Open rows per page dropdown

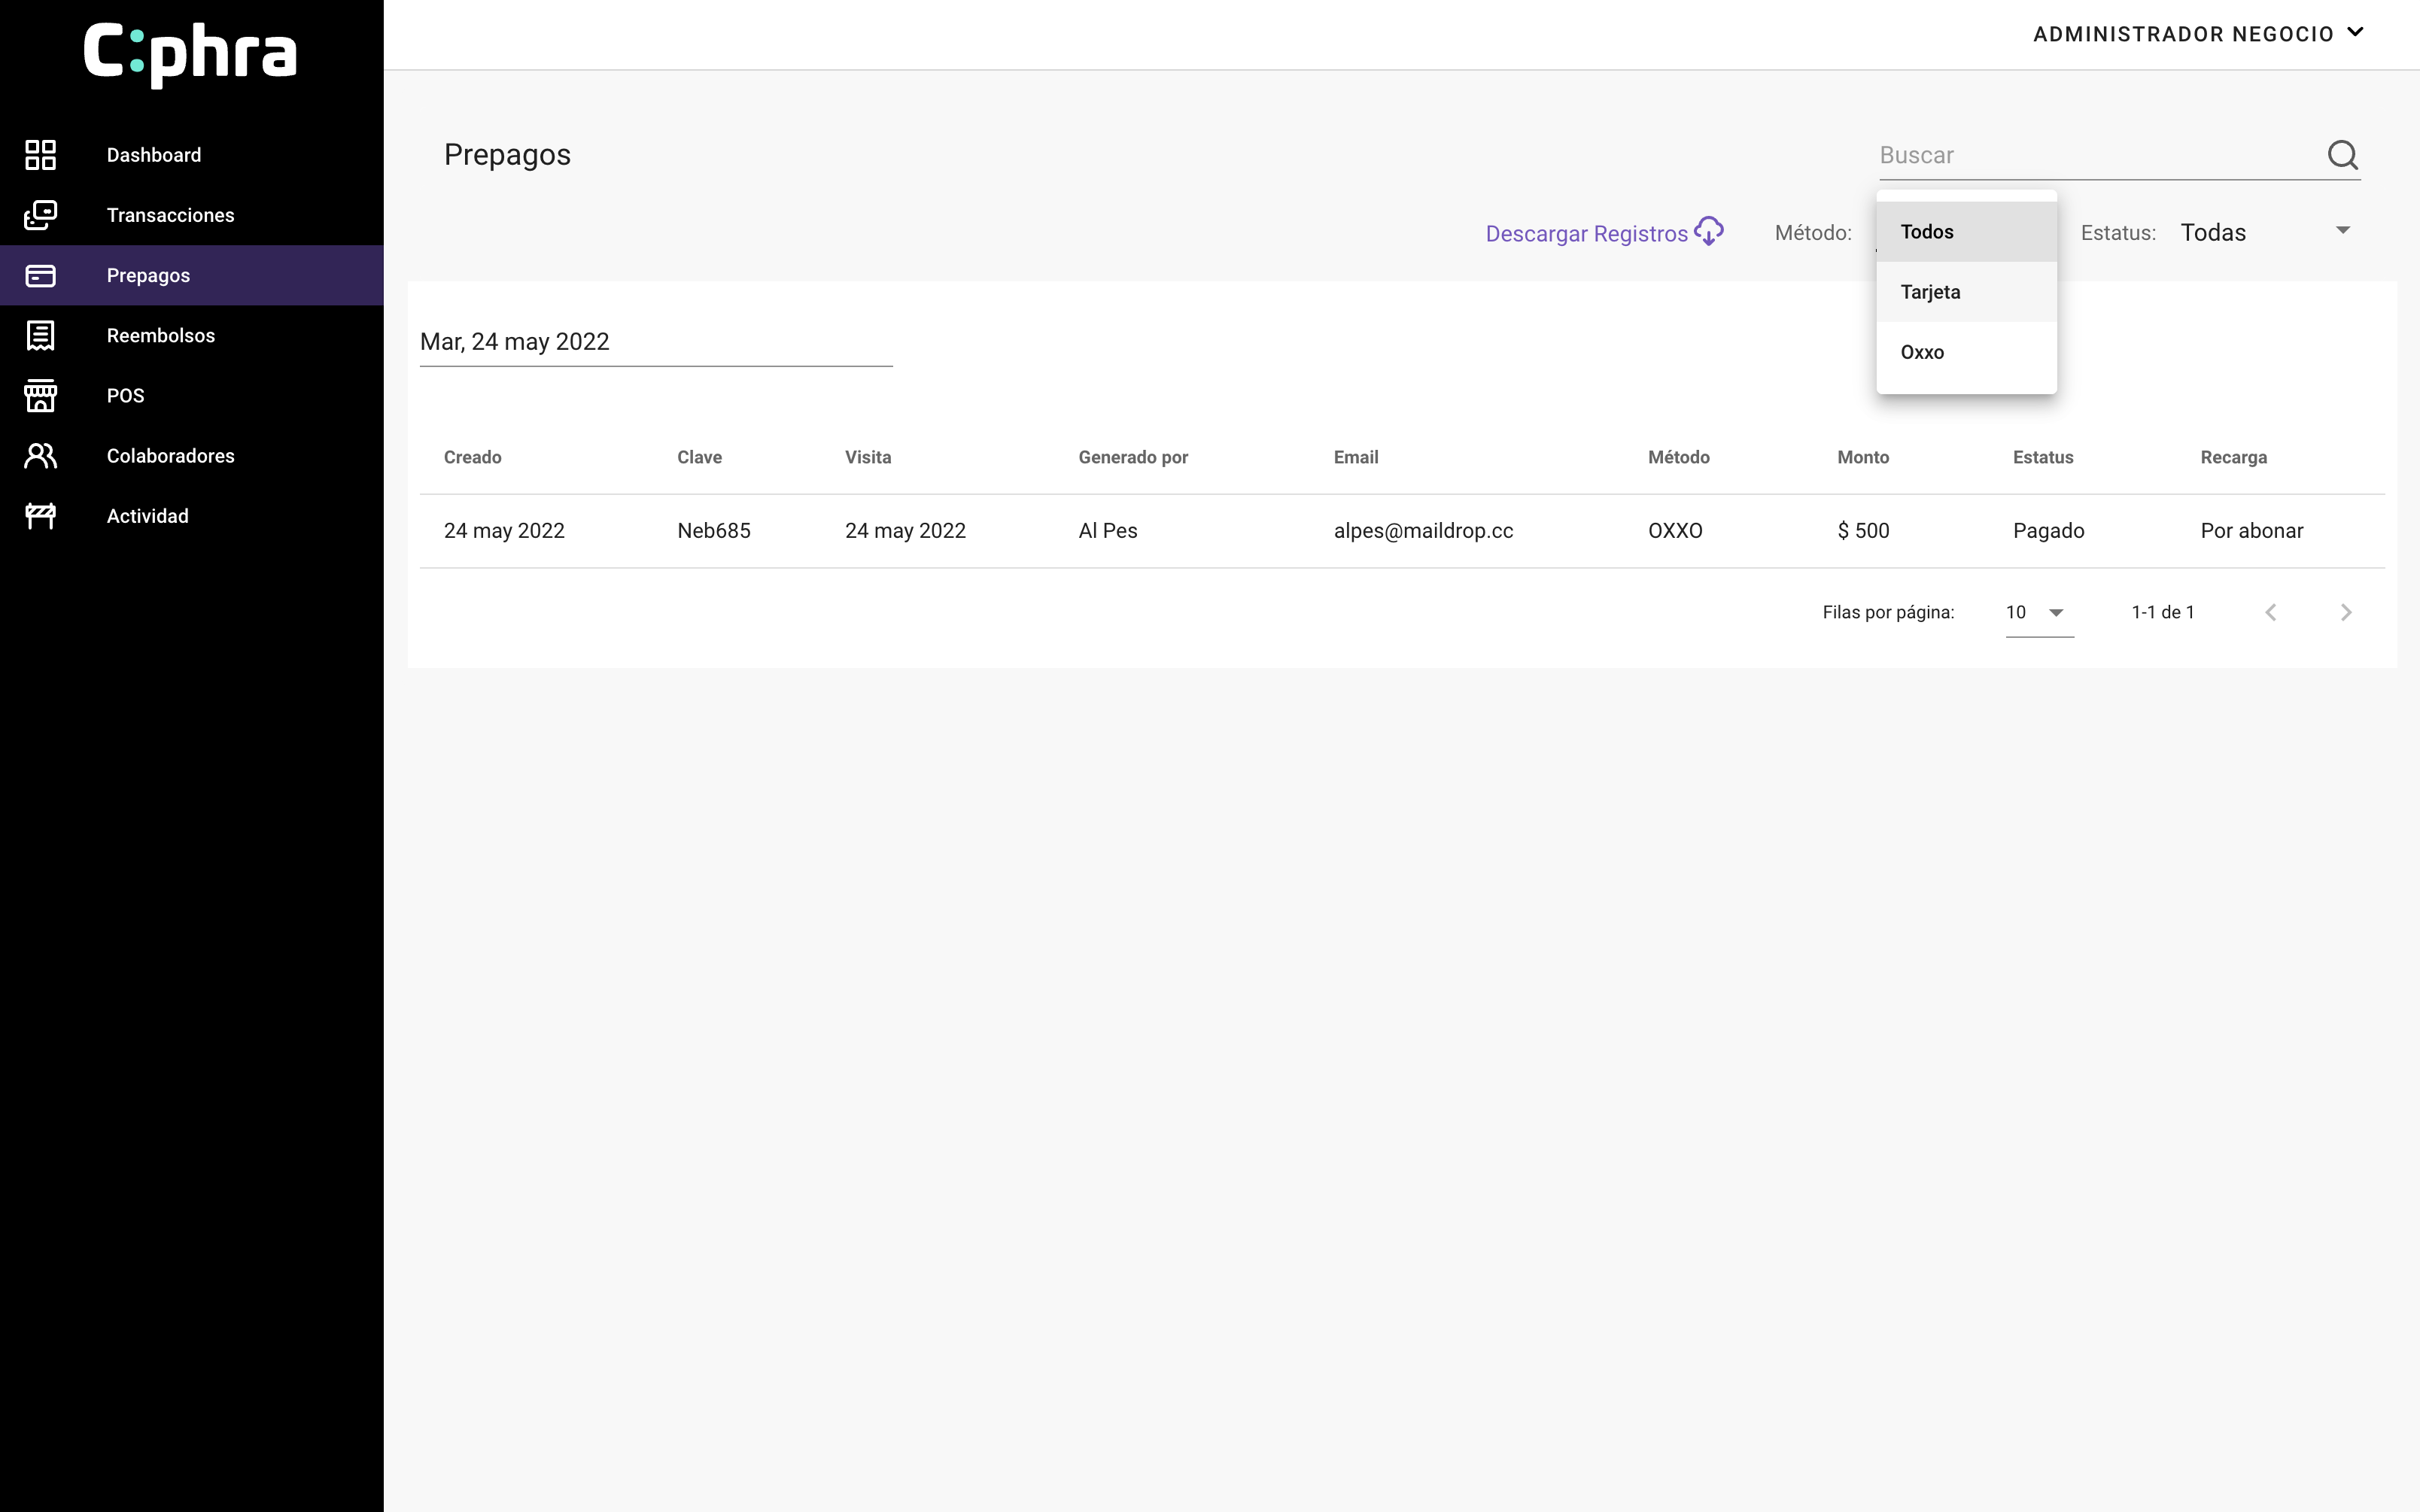[2038, 613]
